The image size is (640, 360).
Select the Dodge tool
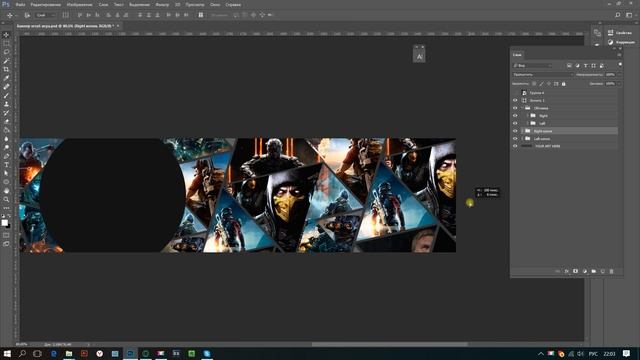pos(6,147)
